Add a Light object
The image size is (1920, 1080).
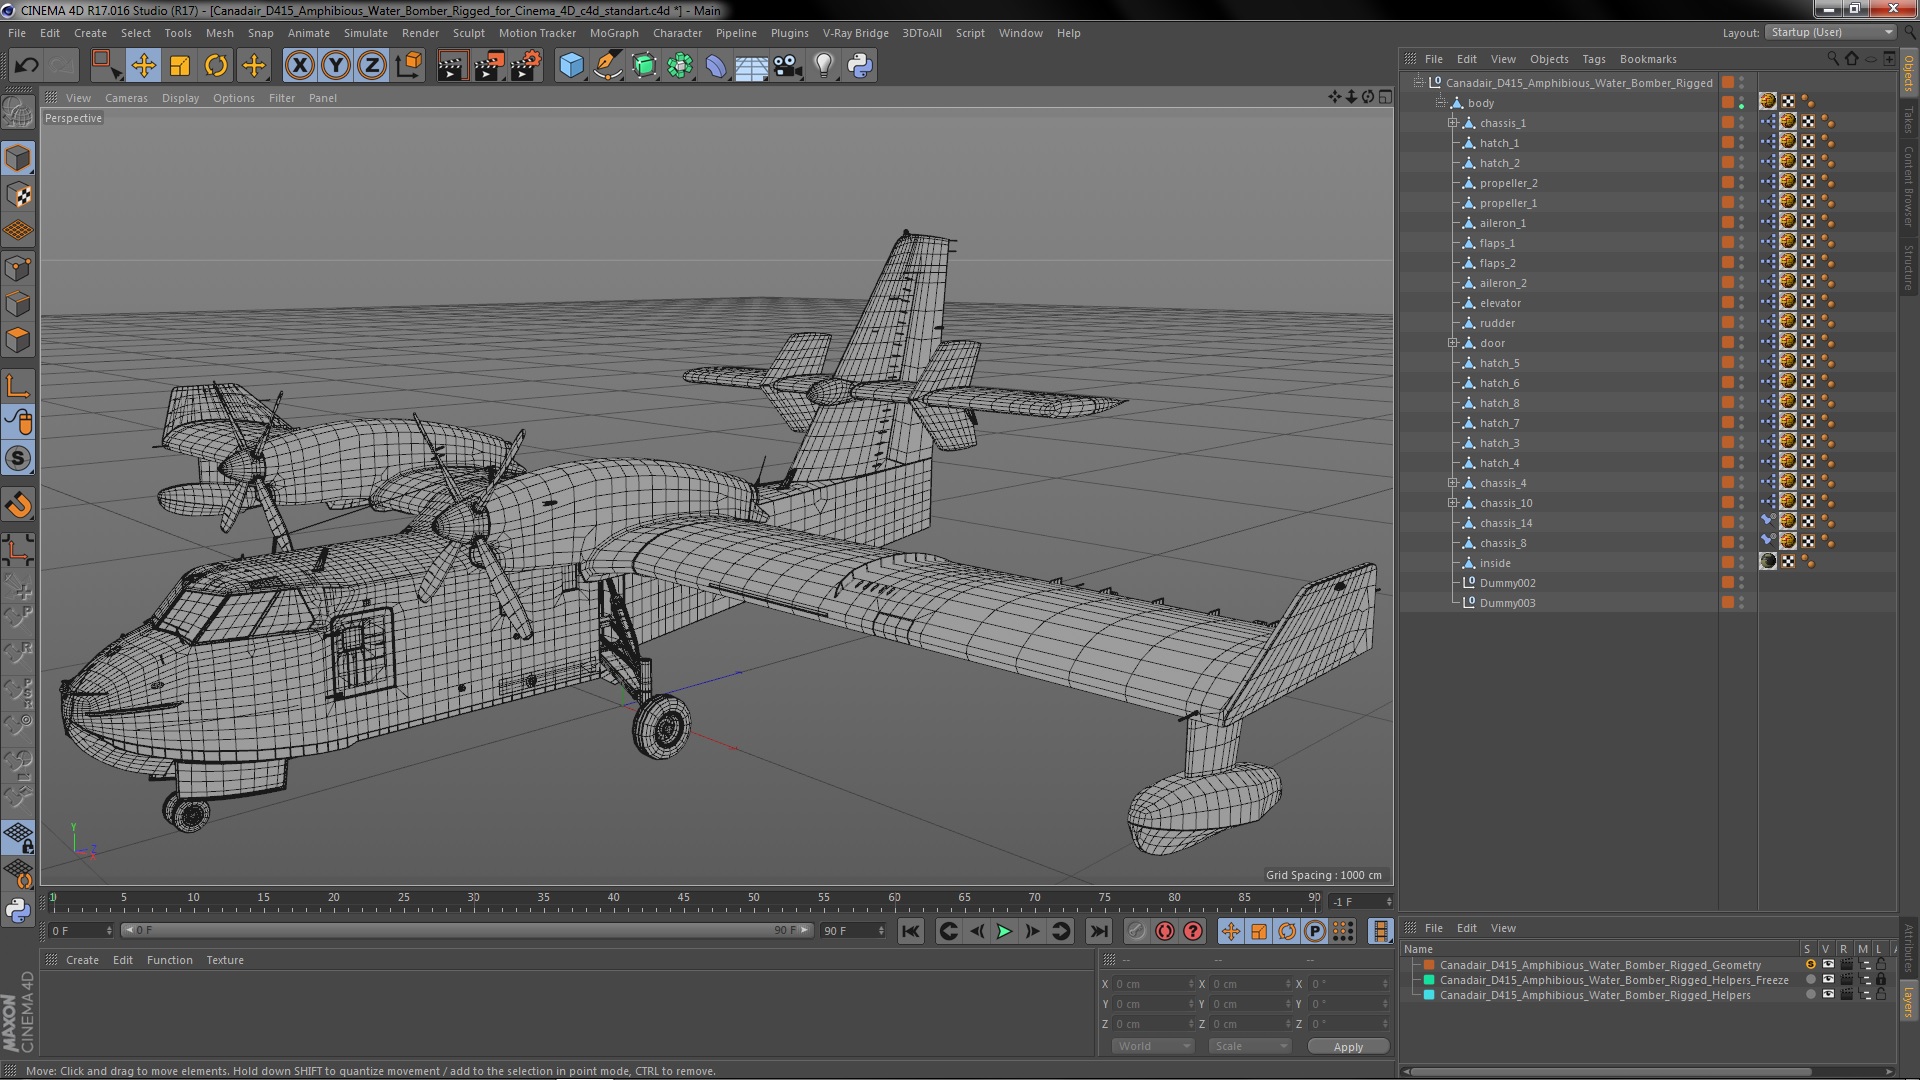824,66
